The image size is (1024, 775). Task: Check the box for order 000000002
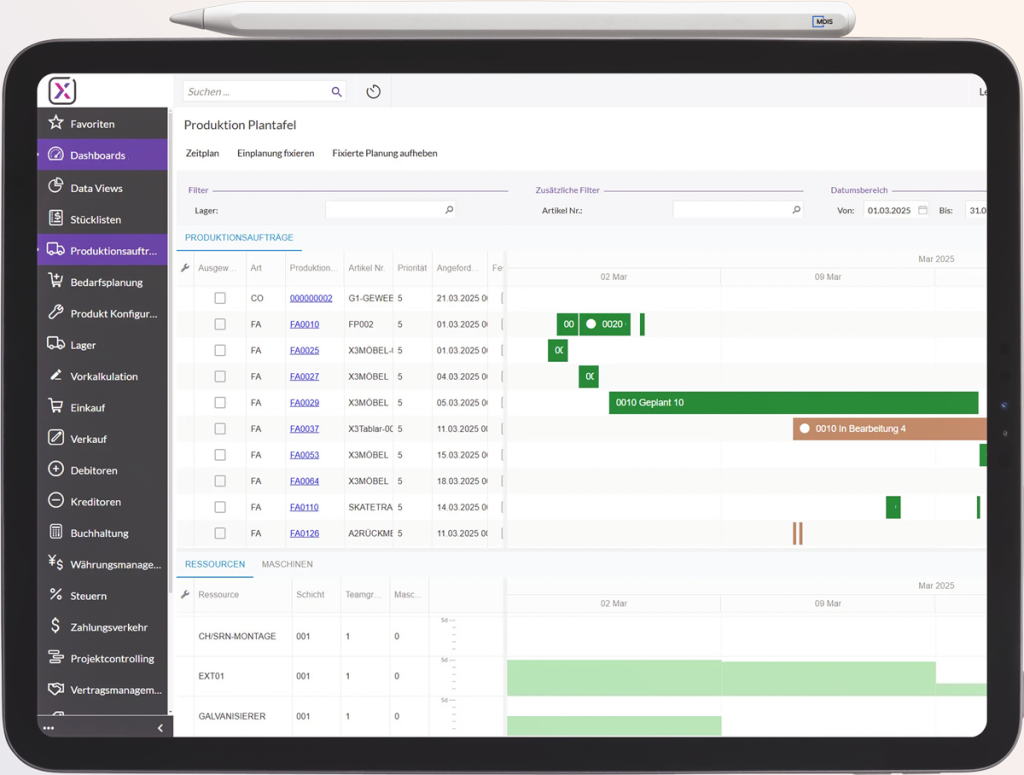click(x=220, y=298)
